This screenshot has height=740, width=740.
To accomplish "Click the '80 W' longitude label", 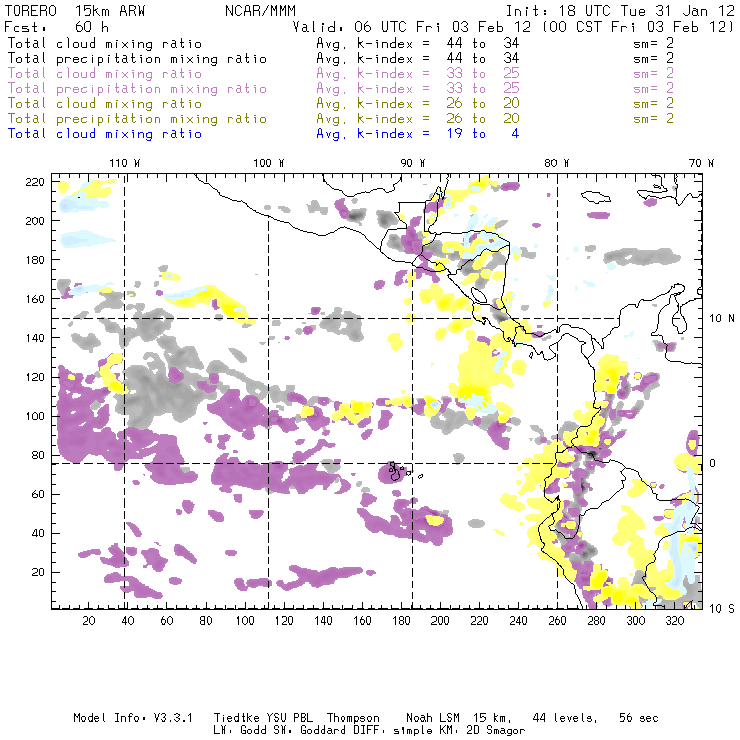I will [556, 163].
